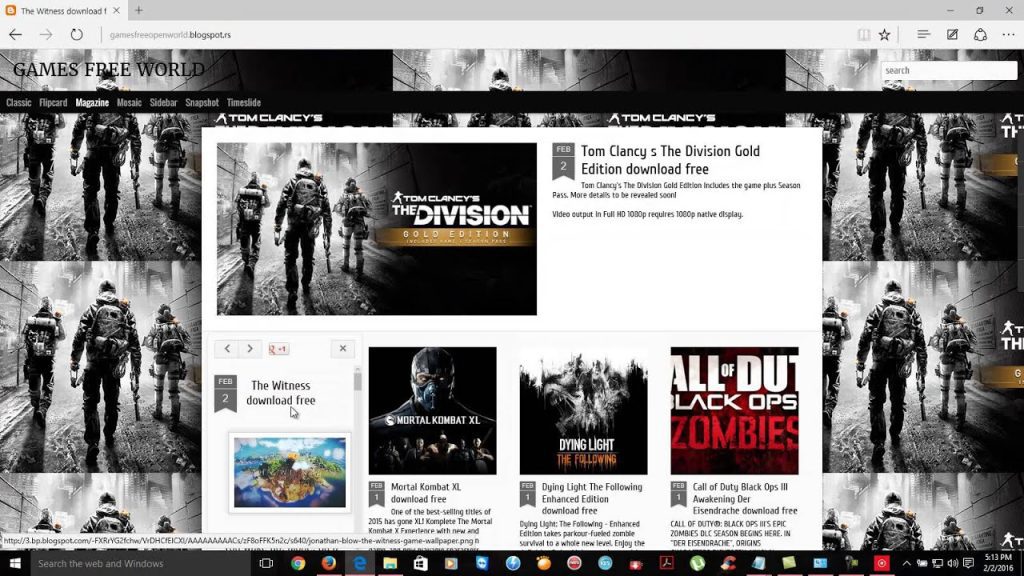Switch to the Classic view tab
This screenshot has height=576, width=1024.
[19, 103]
